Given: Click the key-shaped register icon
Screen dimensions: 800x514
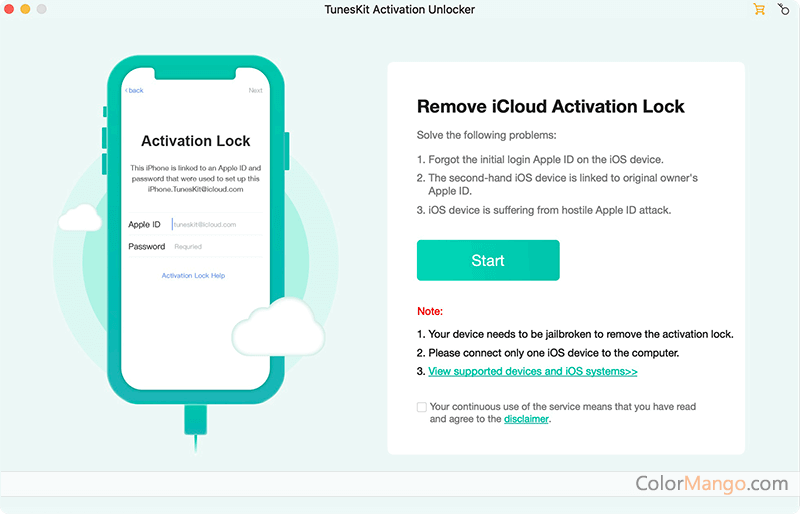Looking at the screenshot, I should tap(782, 9).
